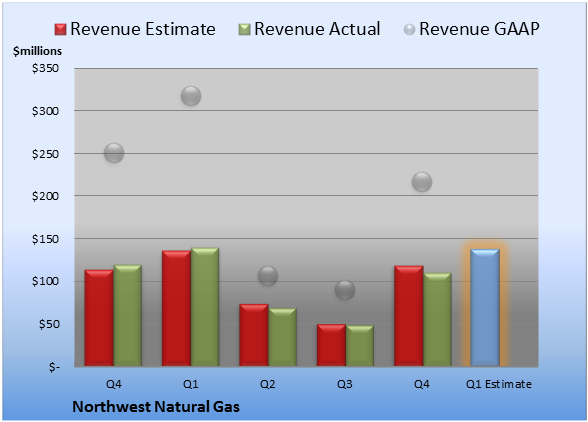Click the Q3 GAAP sphere near $90
The height and width of the screenshot is (422, 588).
345,290
